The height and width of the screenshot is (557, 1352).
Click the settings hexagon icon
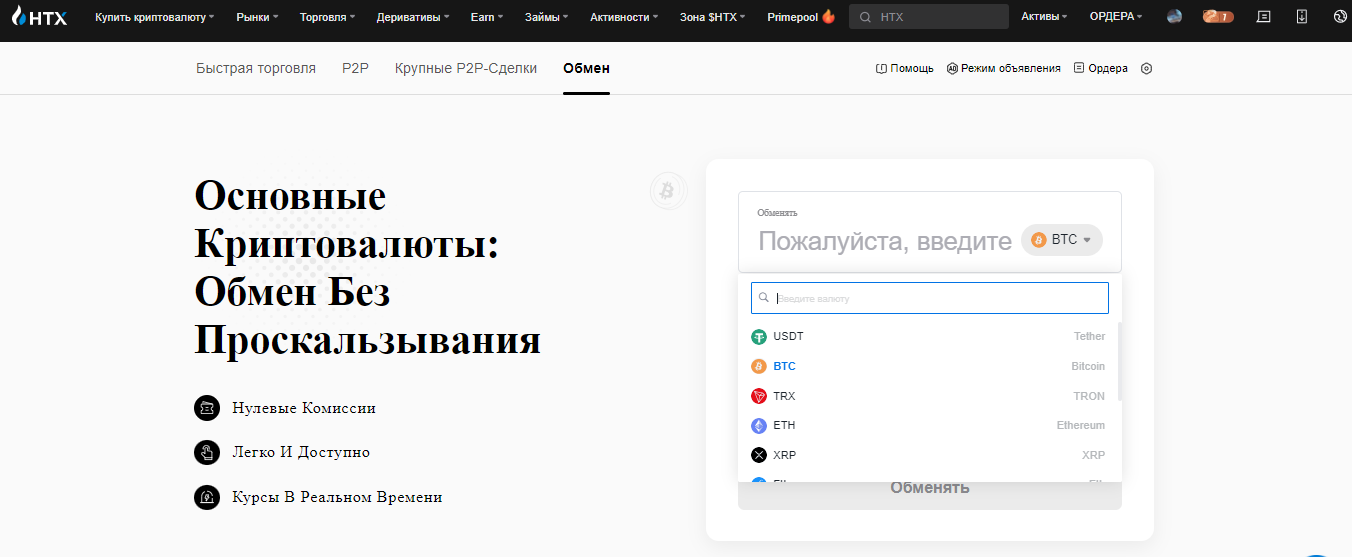coord(1146,68)
